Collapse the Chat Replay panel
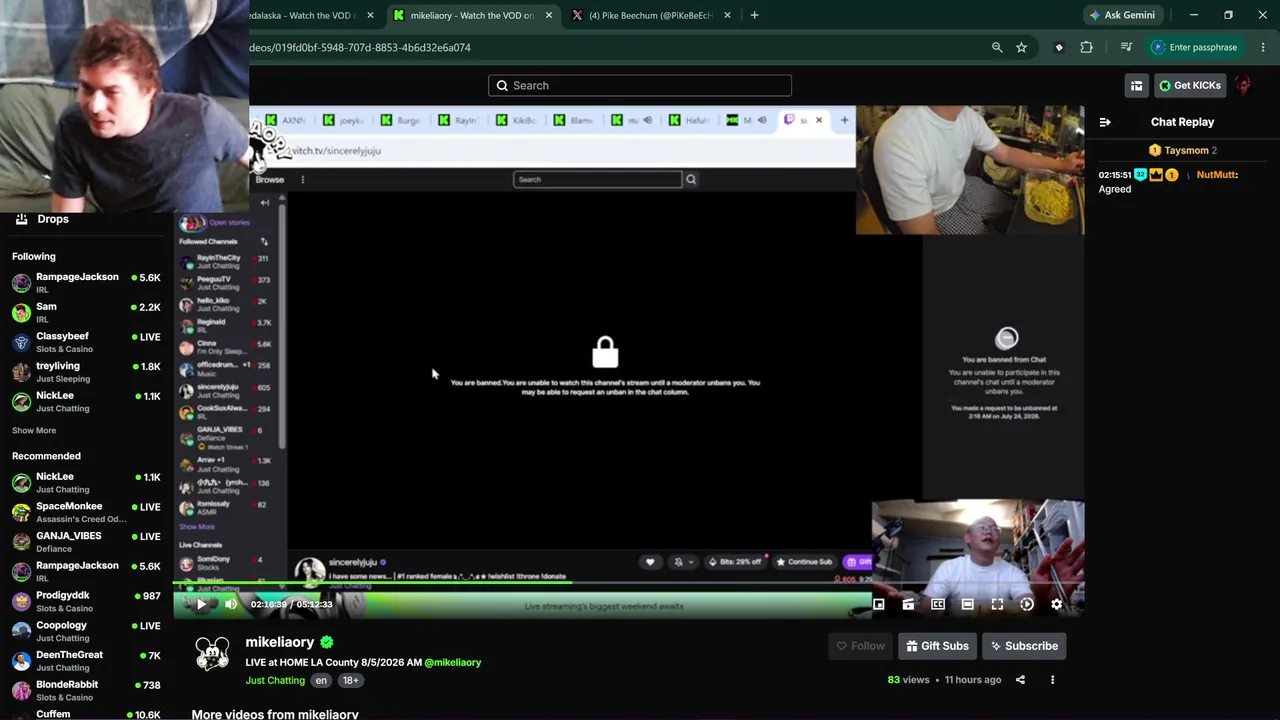Screen dimensions: 1280x720 tap(1105, 122)
